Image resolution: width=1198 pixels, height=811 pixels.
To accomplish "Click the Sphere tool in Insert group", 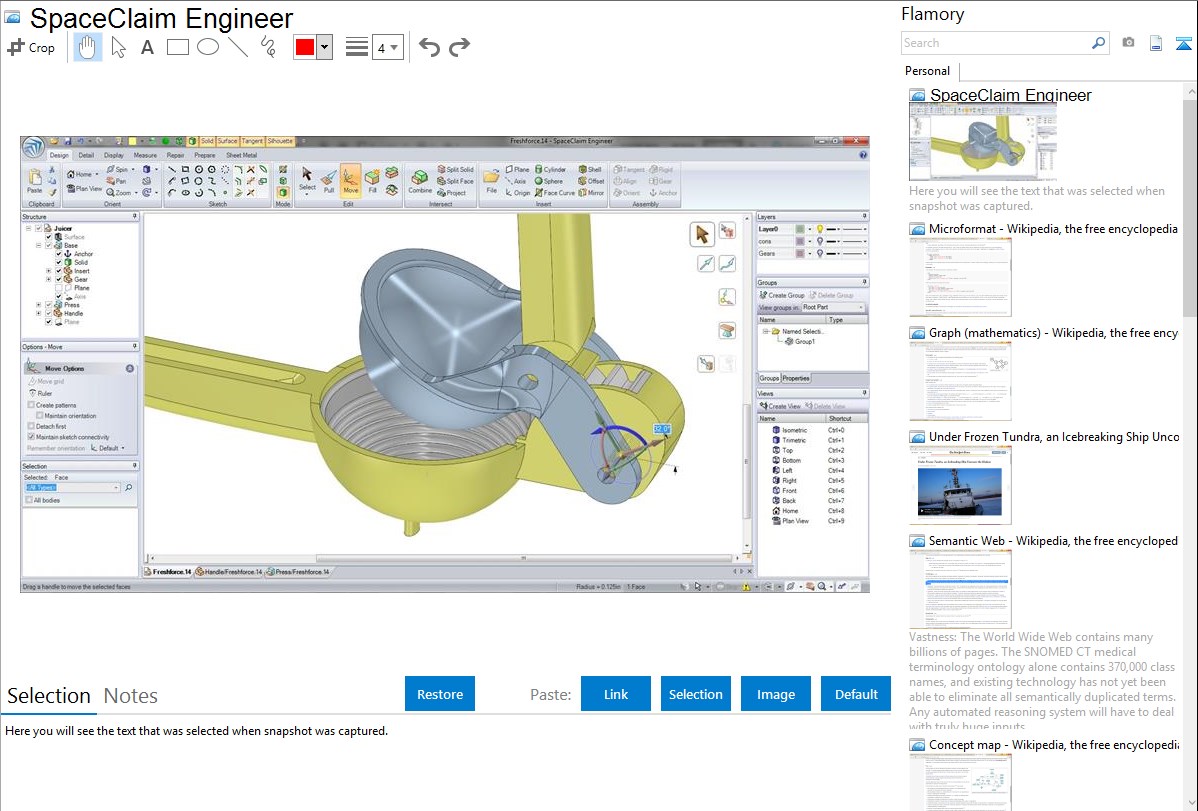I will pos(549,181).
